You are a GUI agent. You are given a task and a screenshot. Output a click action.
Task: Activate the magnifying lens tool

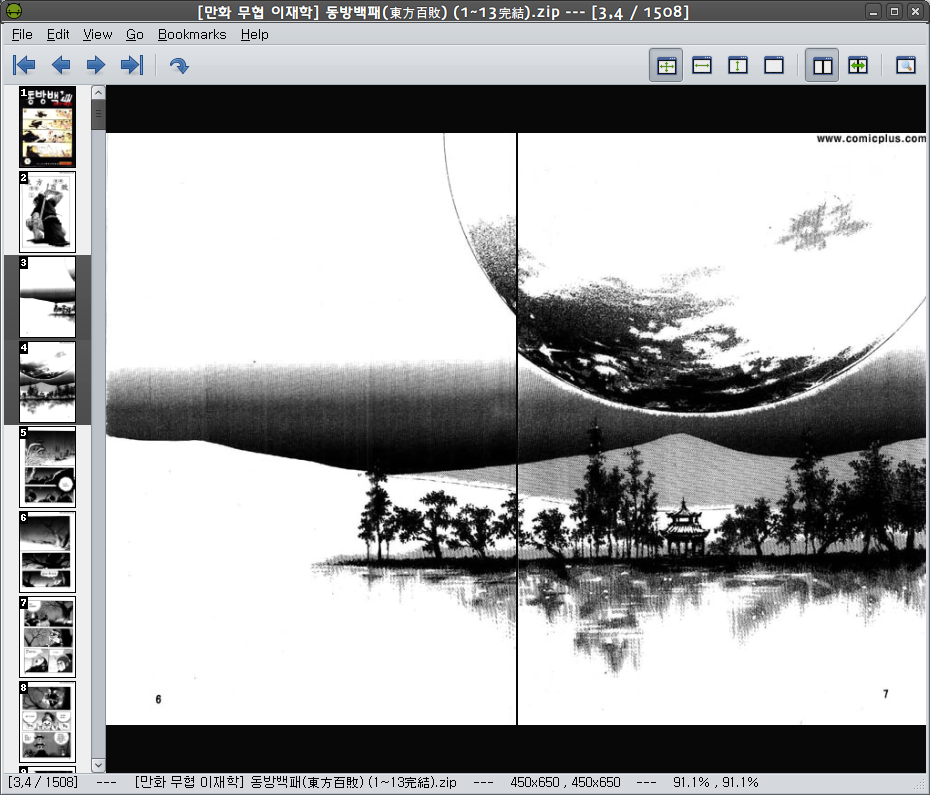pos(906,65)
